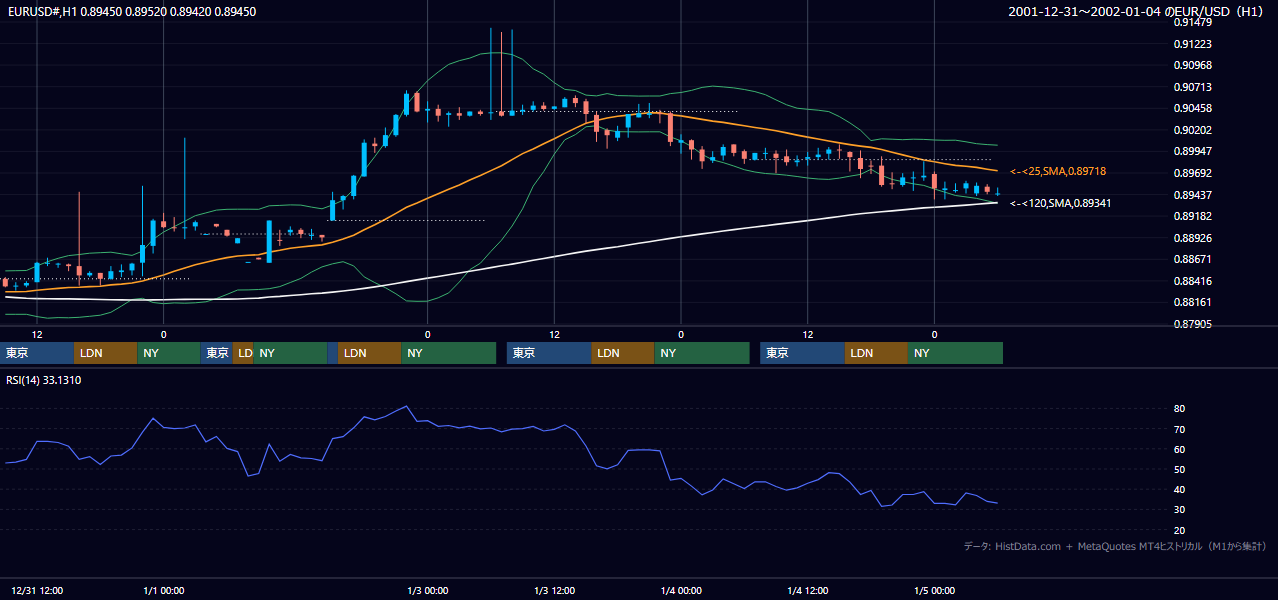This screenshot has height=600, width=1278.
Task: Click the narrow LD session block
Action: click(x=243, y=353)
